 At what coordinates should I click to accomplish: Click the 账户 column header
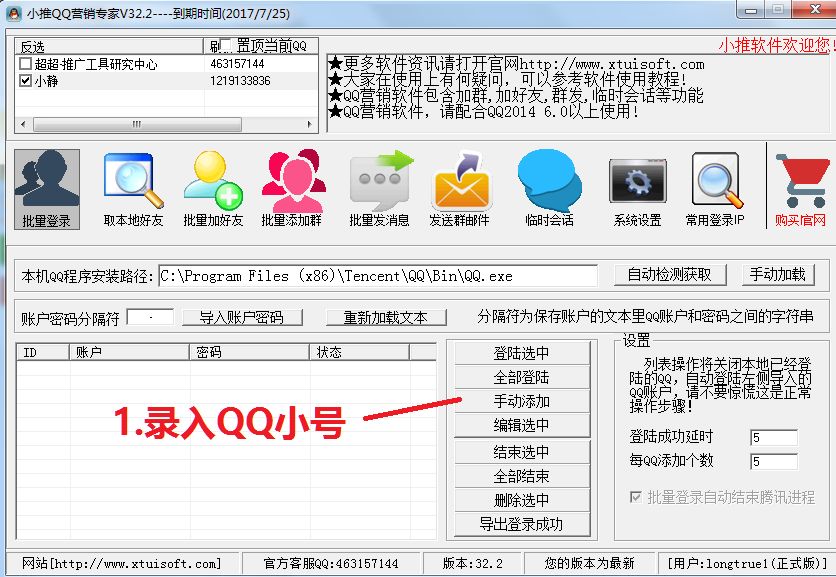coord(130,352)
